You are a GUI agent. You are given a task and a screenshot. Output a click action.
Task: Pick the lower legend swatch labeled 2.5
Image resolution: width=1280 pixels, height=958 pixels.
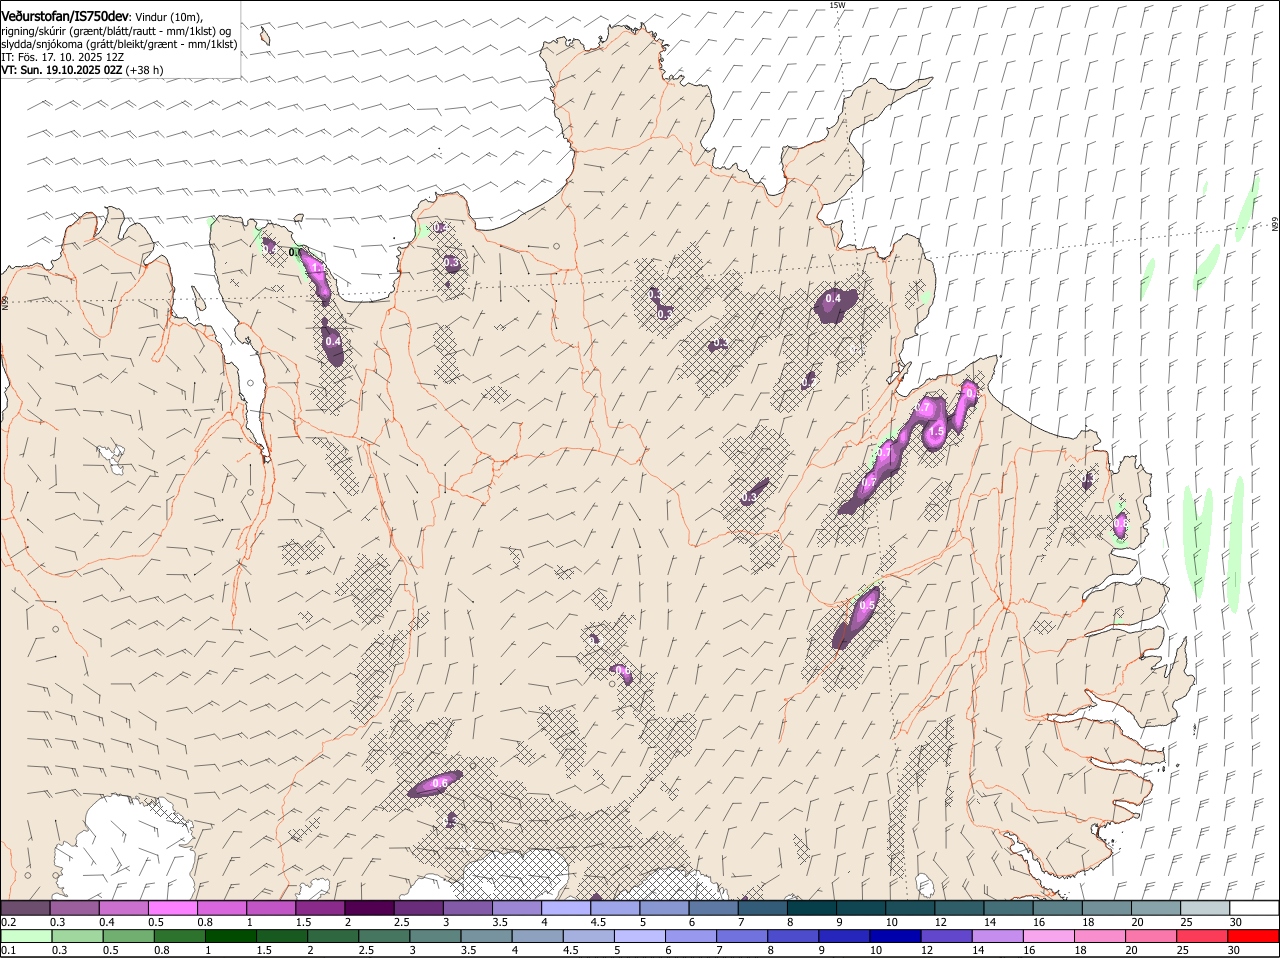[383, 936]
